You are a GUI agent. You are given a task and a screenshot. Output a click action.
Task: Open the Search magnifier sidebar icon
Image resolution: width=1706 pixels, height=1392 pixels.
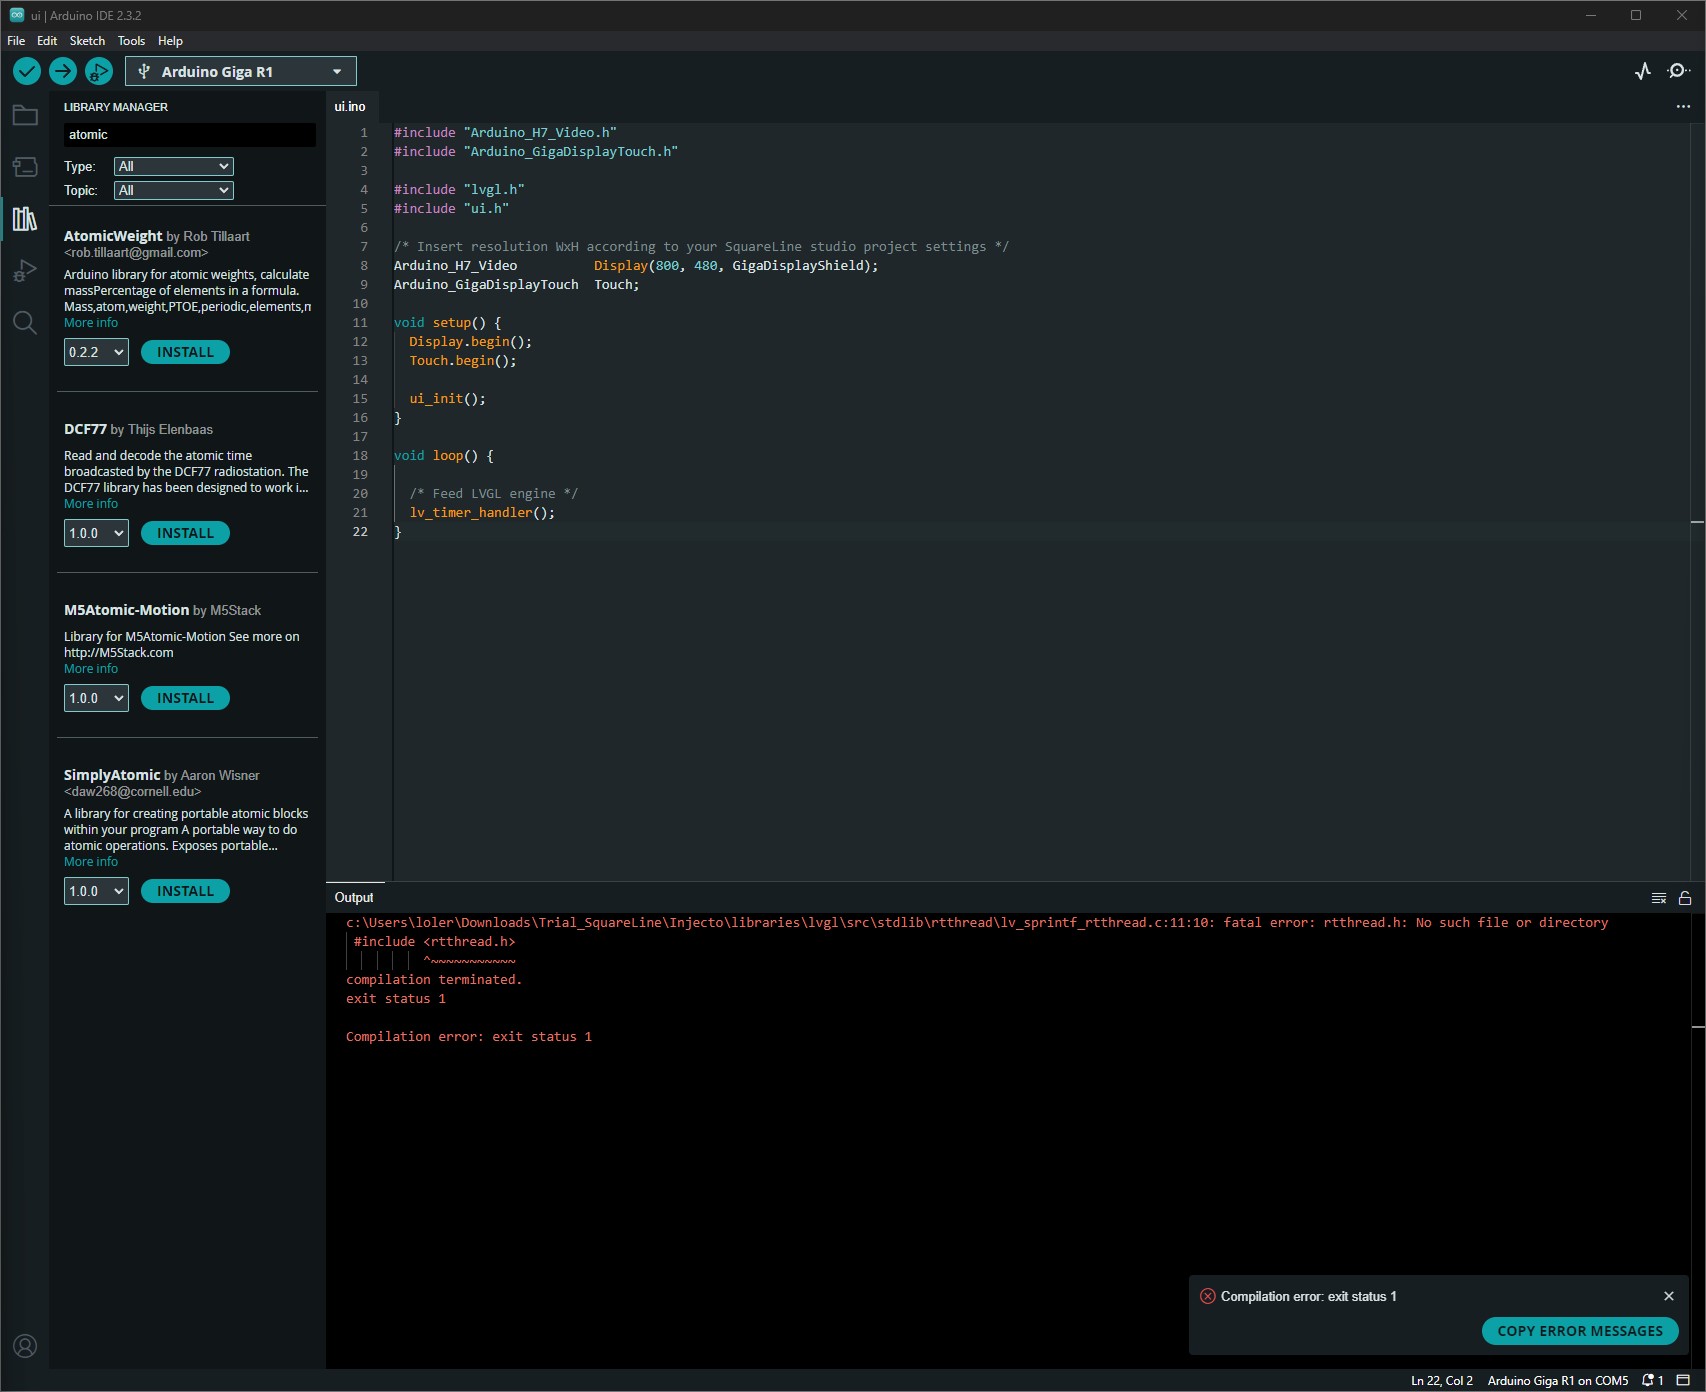[x=25, y=323]
